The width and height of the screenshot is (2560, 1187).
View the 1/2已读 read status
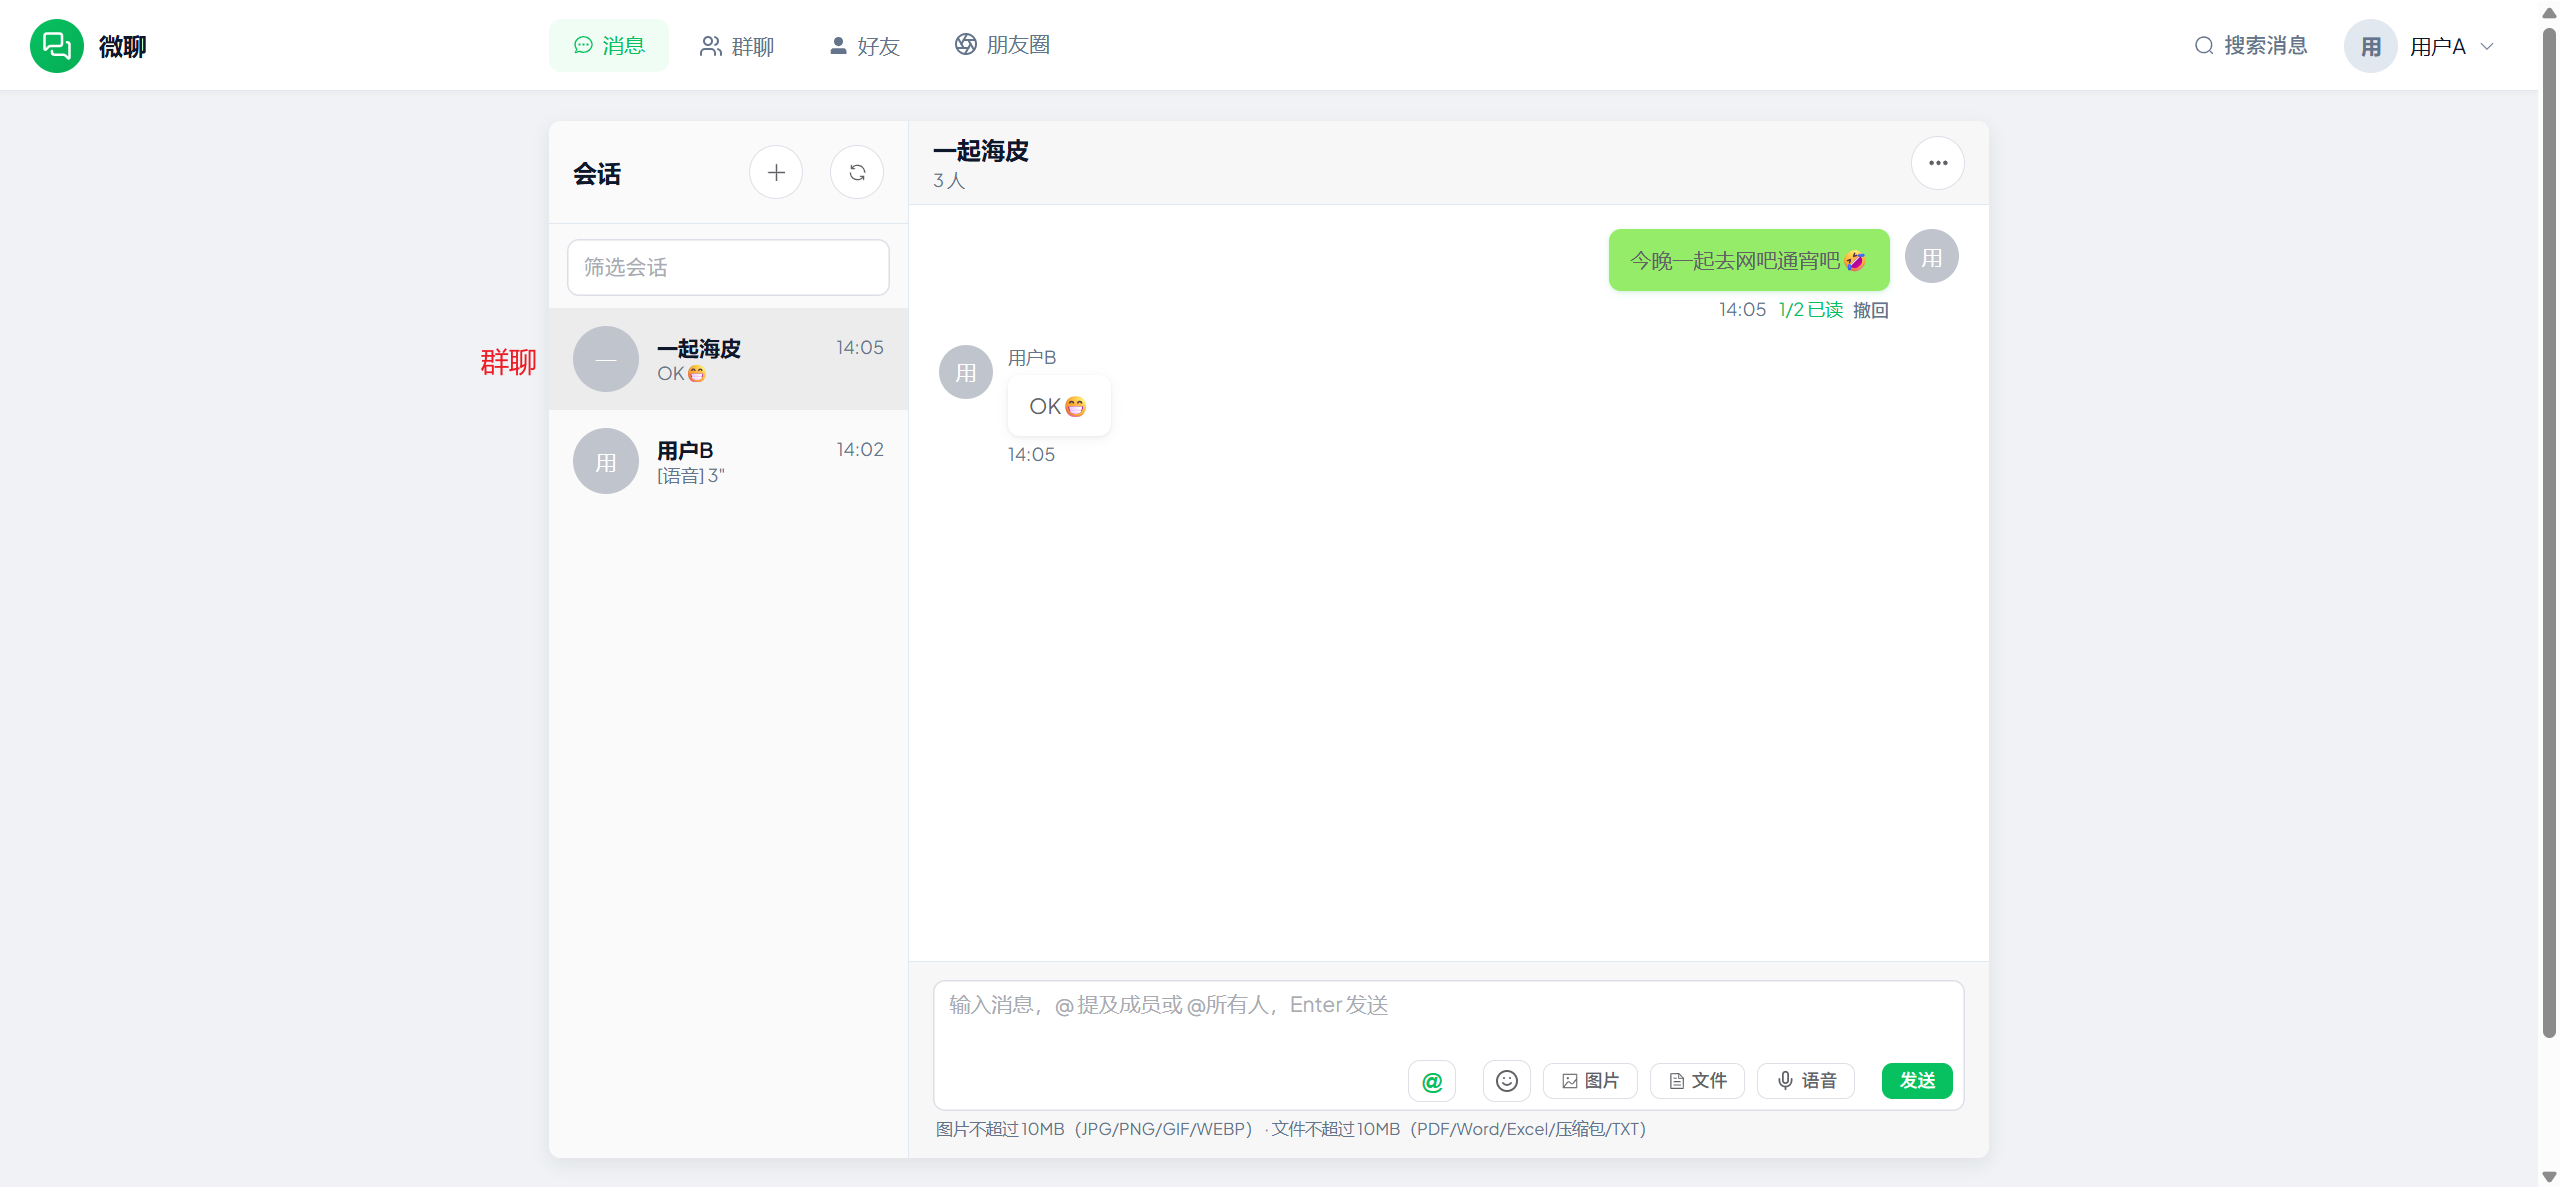pyautogui.click(x=1811, y=310)
